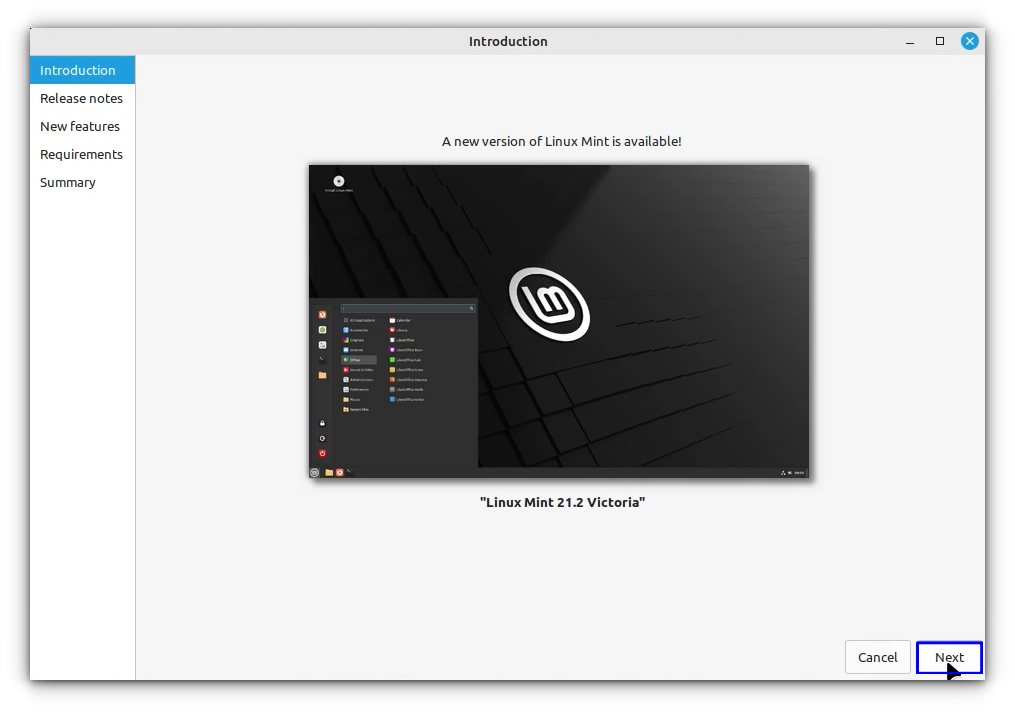Viewport: 1015px width, 712px height.
Task: Click the Linux Mint desktop preview image
Action: pyautogui.click(x=559, y=321)
